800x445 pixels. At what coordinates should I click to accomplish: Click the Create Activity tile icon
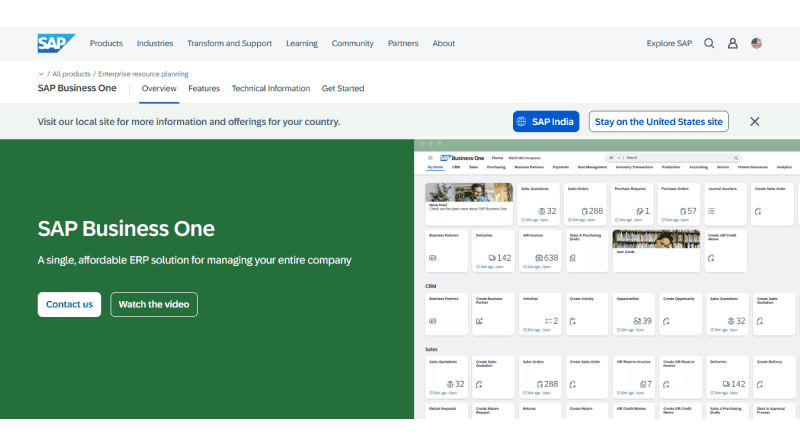(572, 322)
